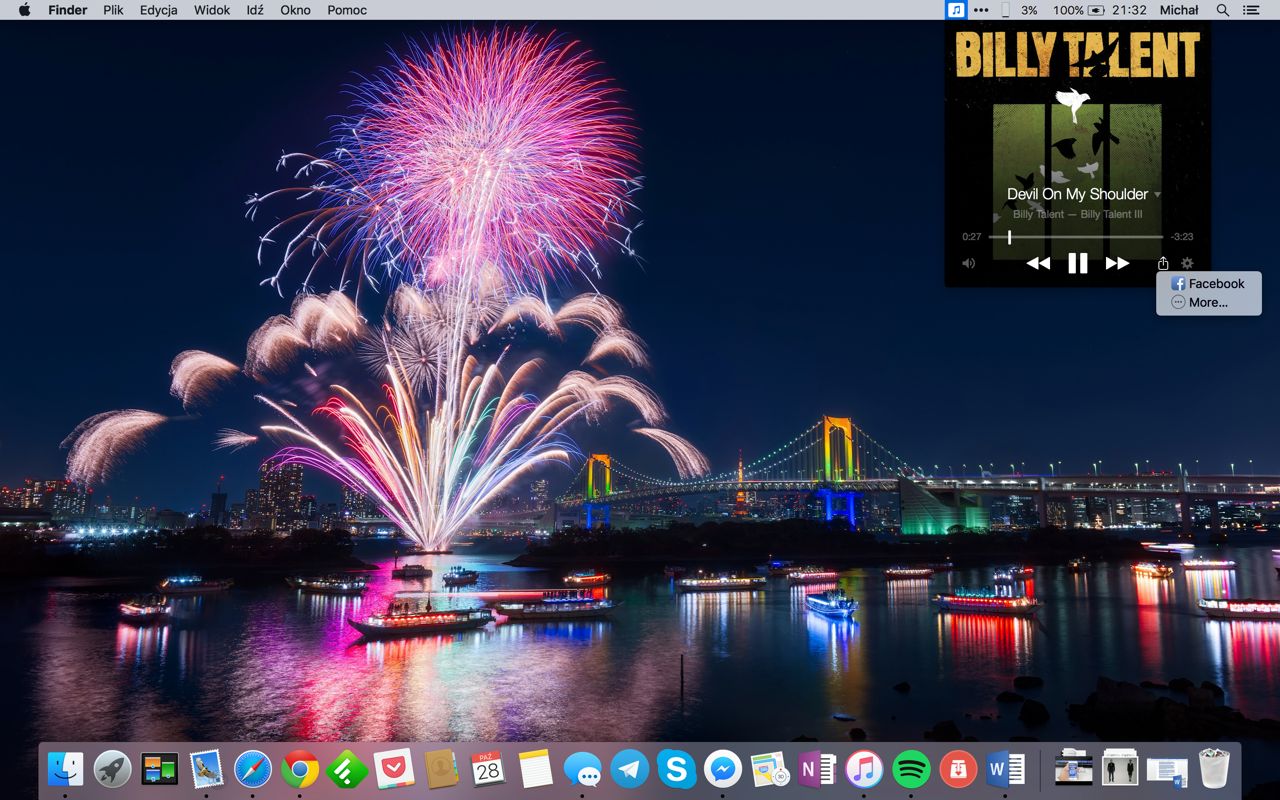Open Notification Center list icon
Image resolution: width=1280 pixels, height=800 pixels.
[x=1251, y=10]
